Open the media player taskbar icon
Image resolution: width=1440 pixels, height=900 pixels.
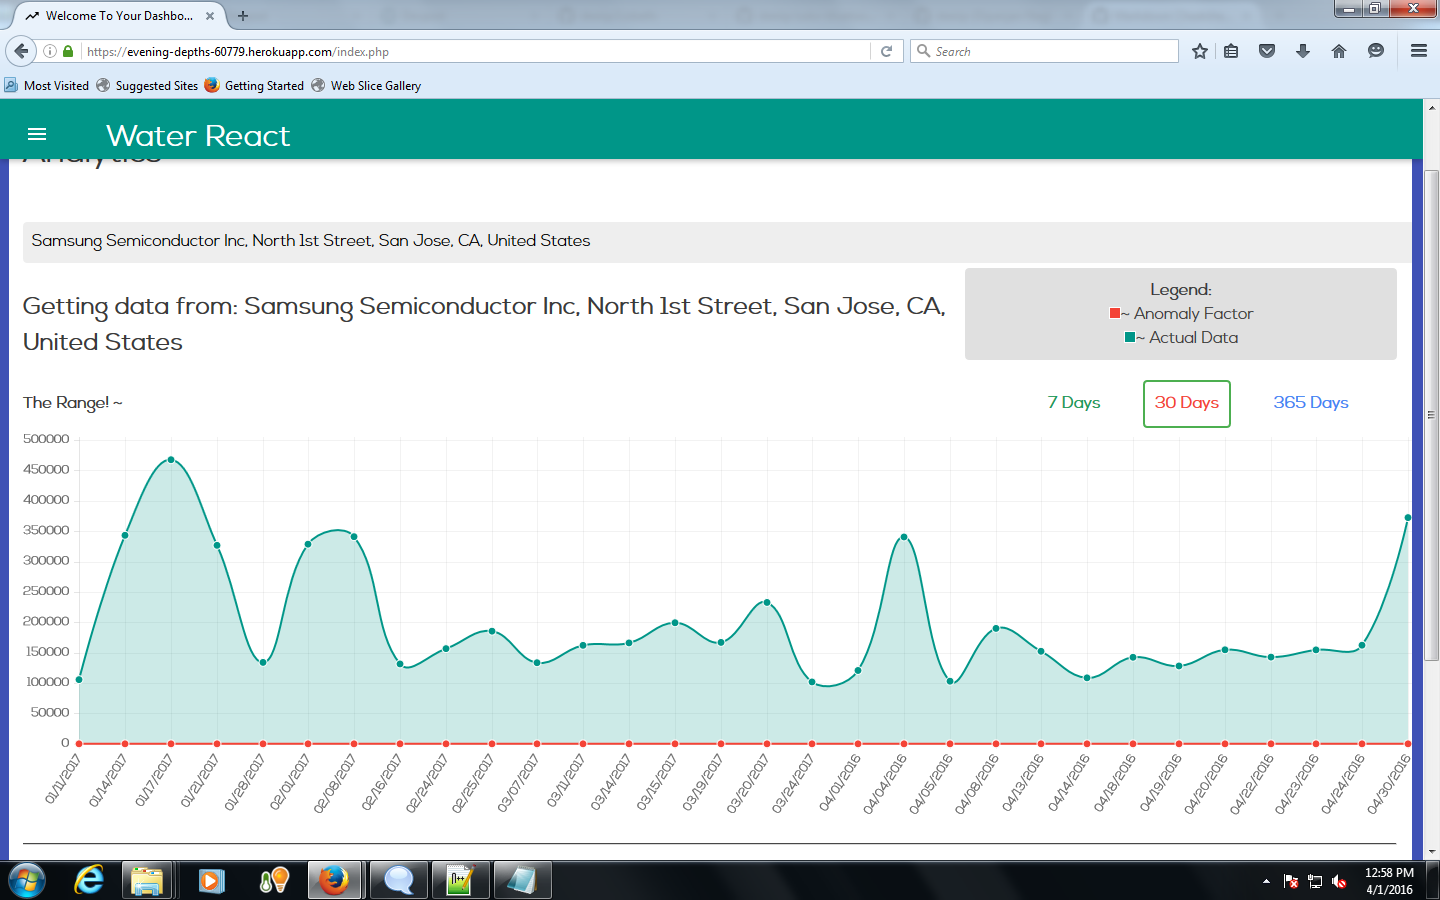coord(211,881)
